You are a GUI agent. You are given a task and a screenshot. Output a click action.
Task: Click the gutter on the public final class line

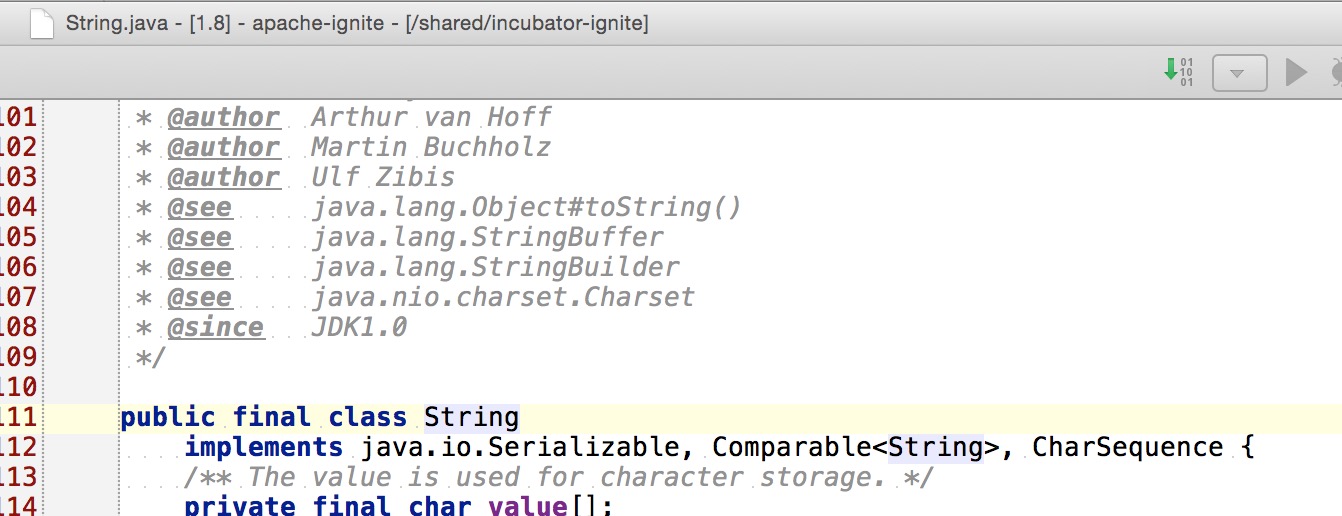click(80, 417)
